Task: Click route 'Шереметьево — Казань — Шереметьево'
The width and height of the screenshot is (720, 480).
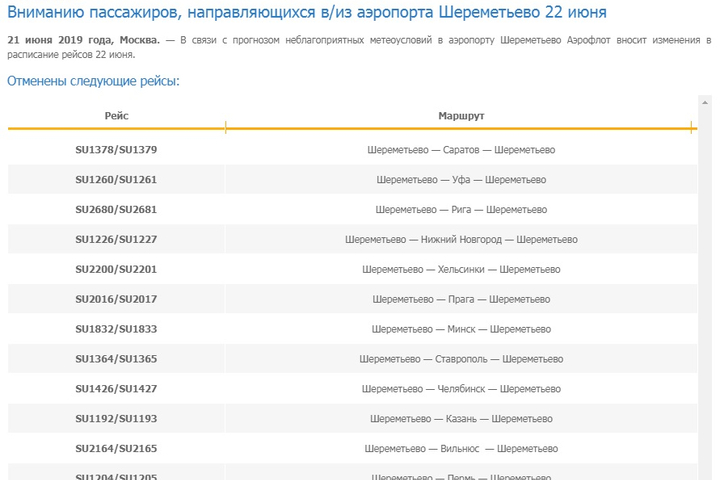Action: [461, 418]
